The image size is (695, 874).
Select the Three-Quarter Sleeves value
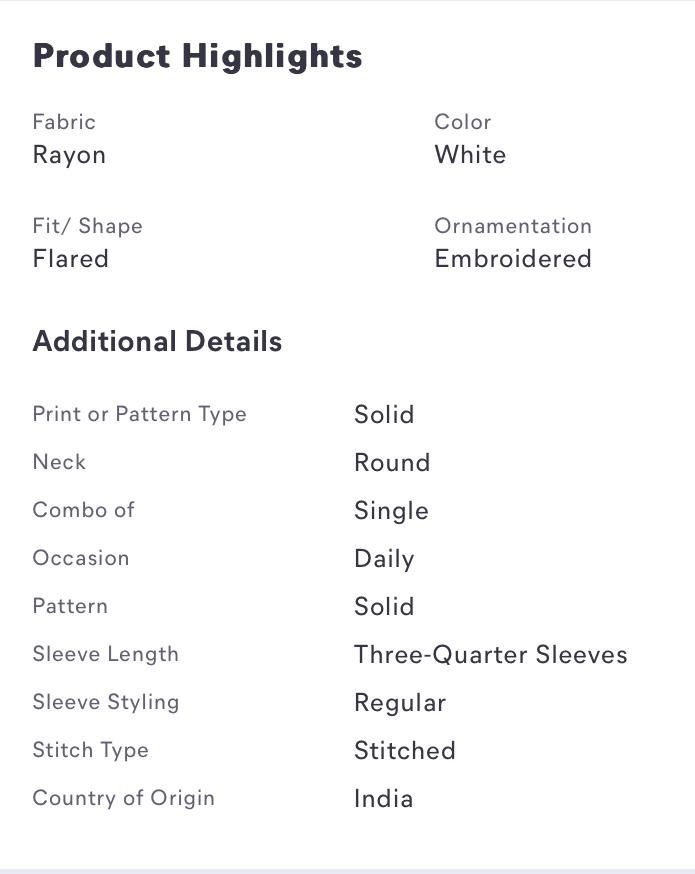pos(491,655)
